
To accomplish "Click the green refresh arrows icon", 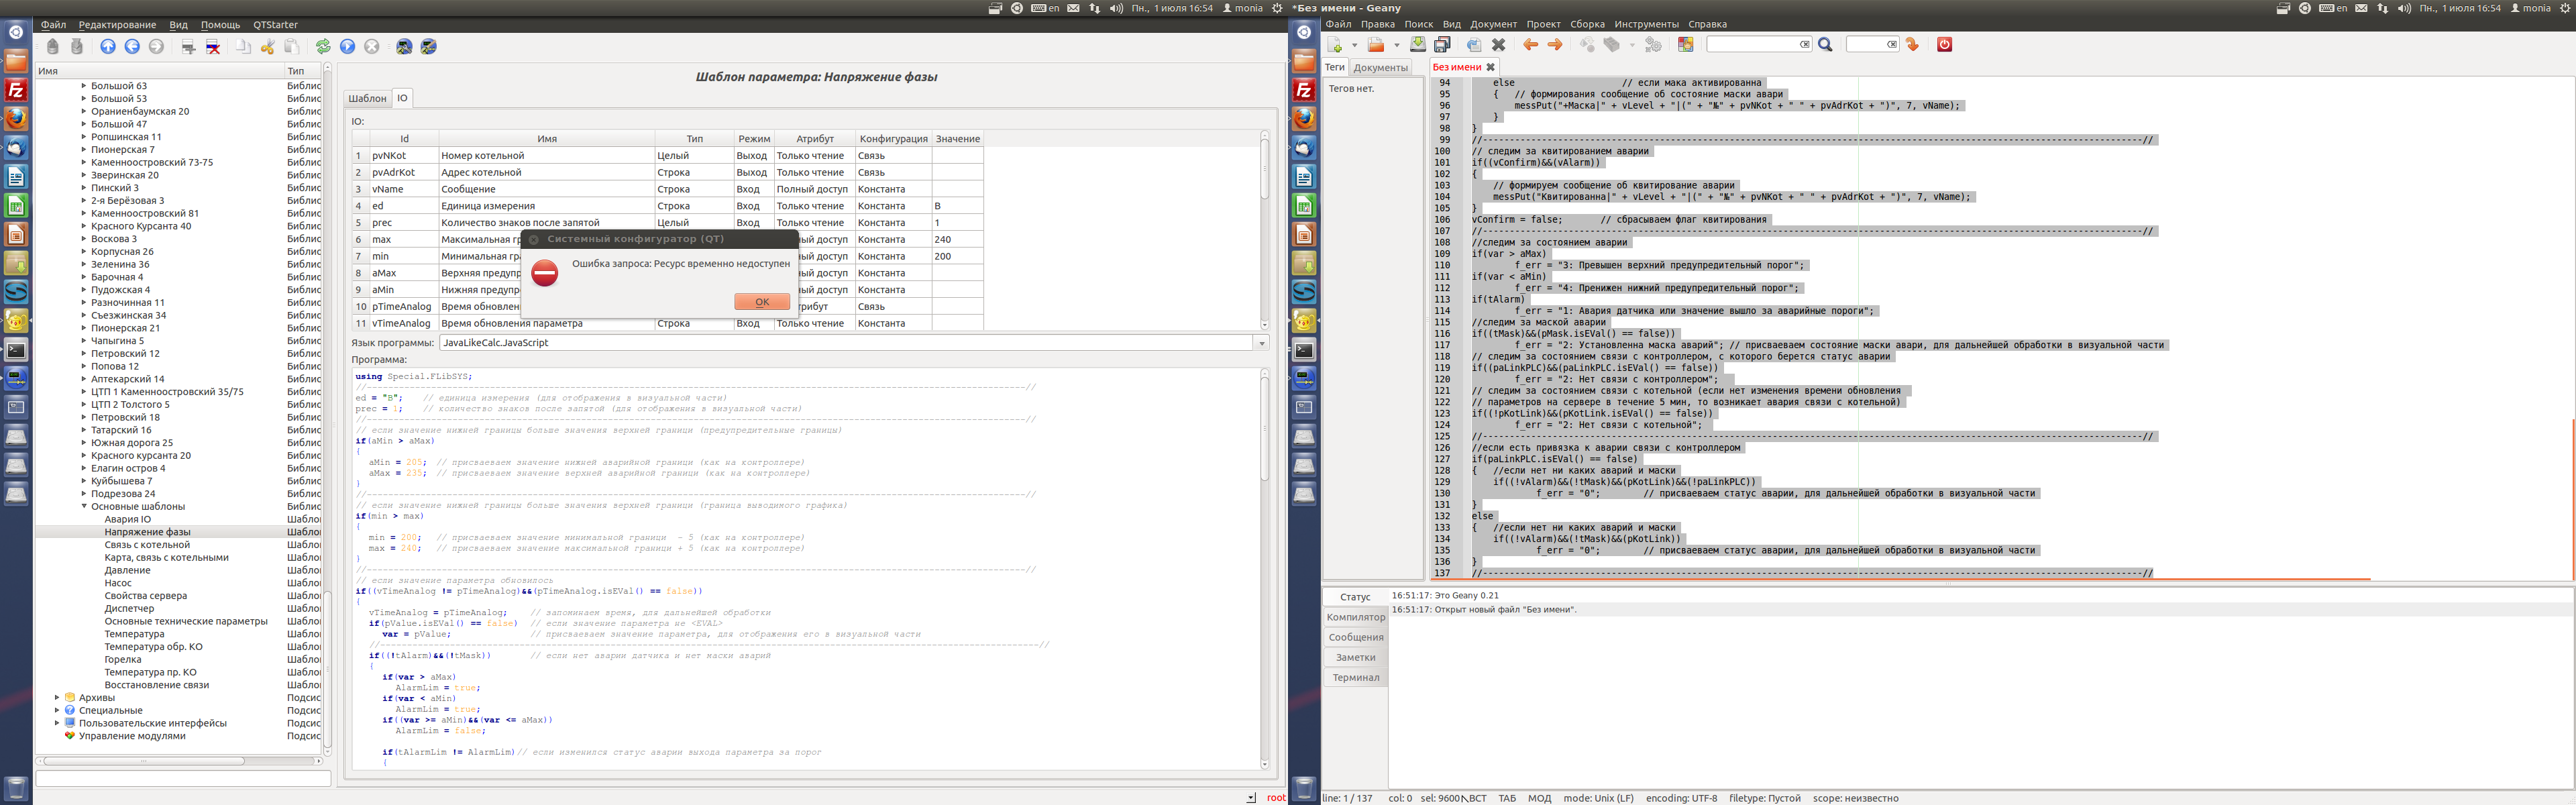I will (323, 47).
